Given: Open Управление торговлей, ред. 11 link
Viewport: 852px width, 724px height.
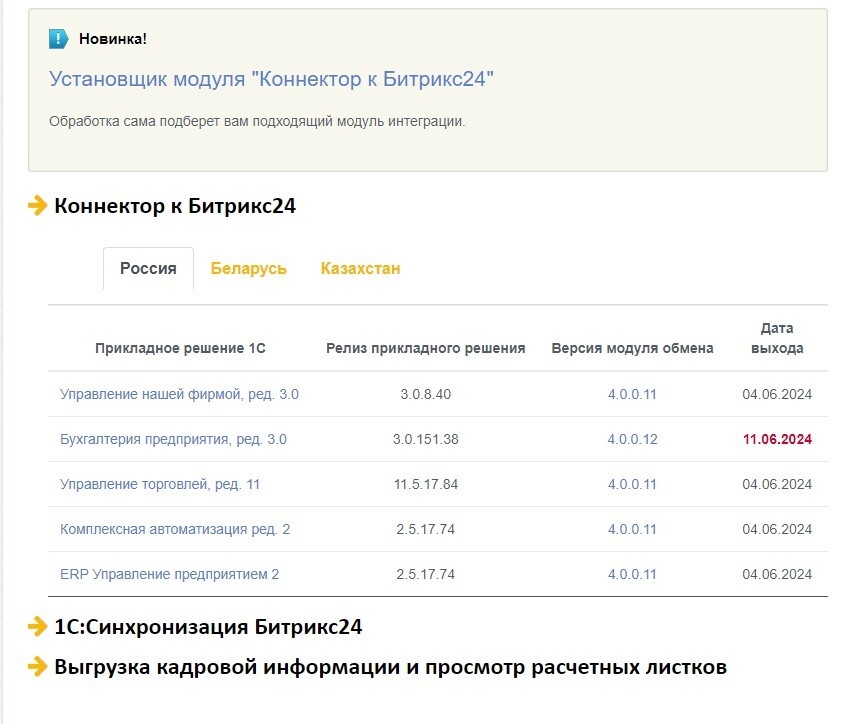Looking at the screenshot, I should (x=160, y=484).
